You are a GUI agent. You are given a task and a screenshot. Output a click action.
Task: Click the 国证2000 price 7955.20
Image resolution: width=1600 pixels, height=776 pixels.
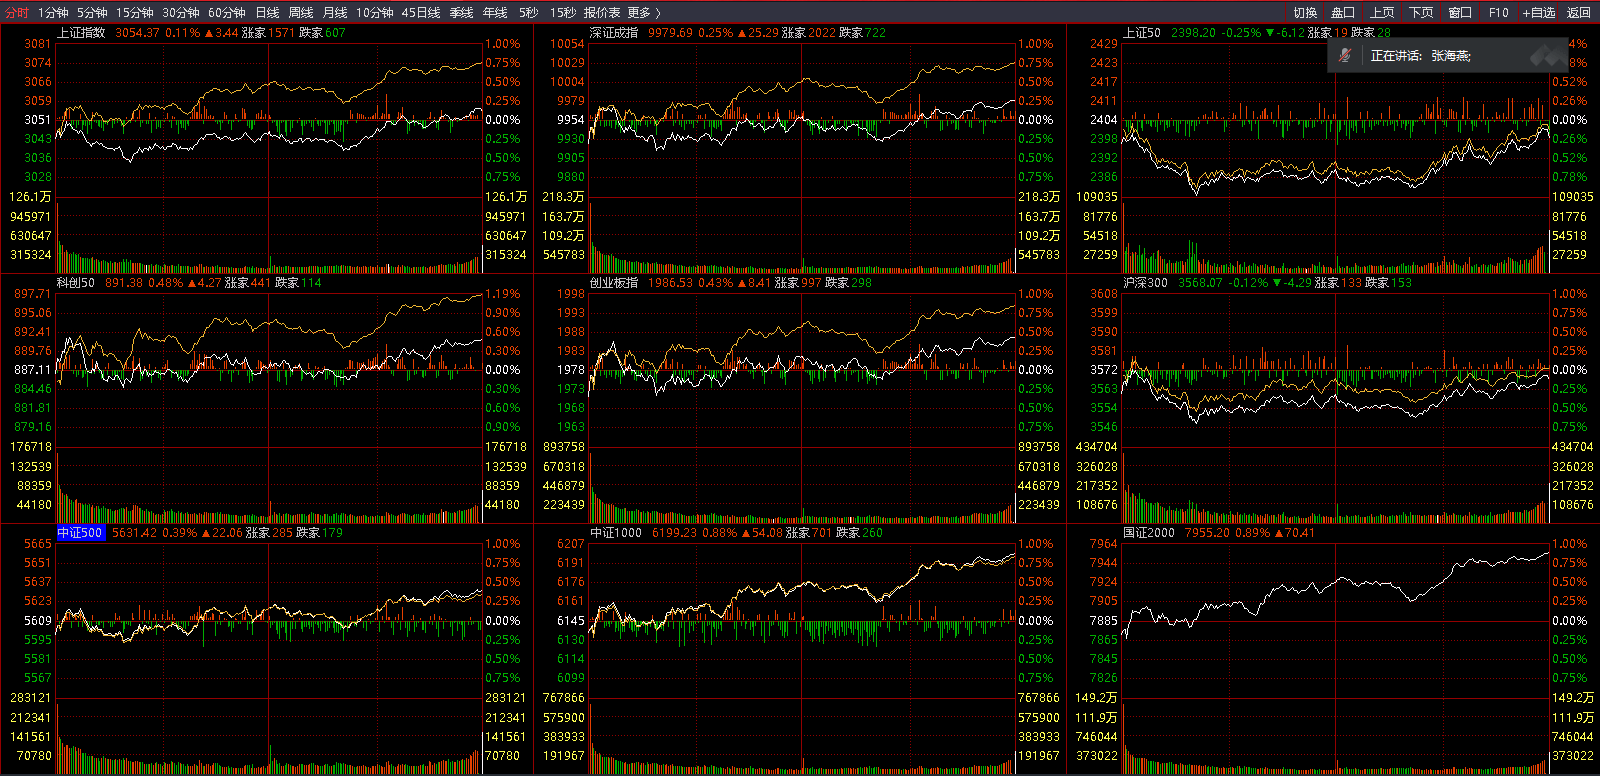pyautogui.click(x=1207, y=532)
